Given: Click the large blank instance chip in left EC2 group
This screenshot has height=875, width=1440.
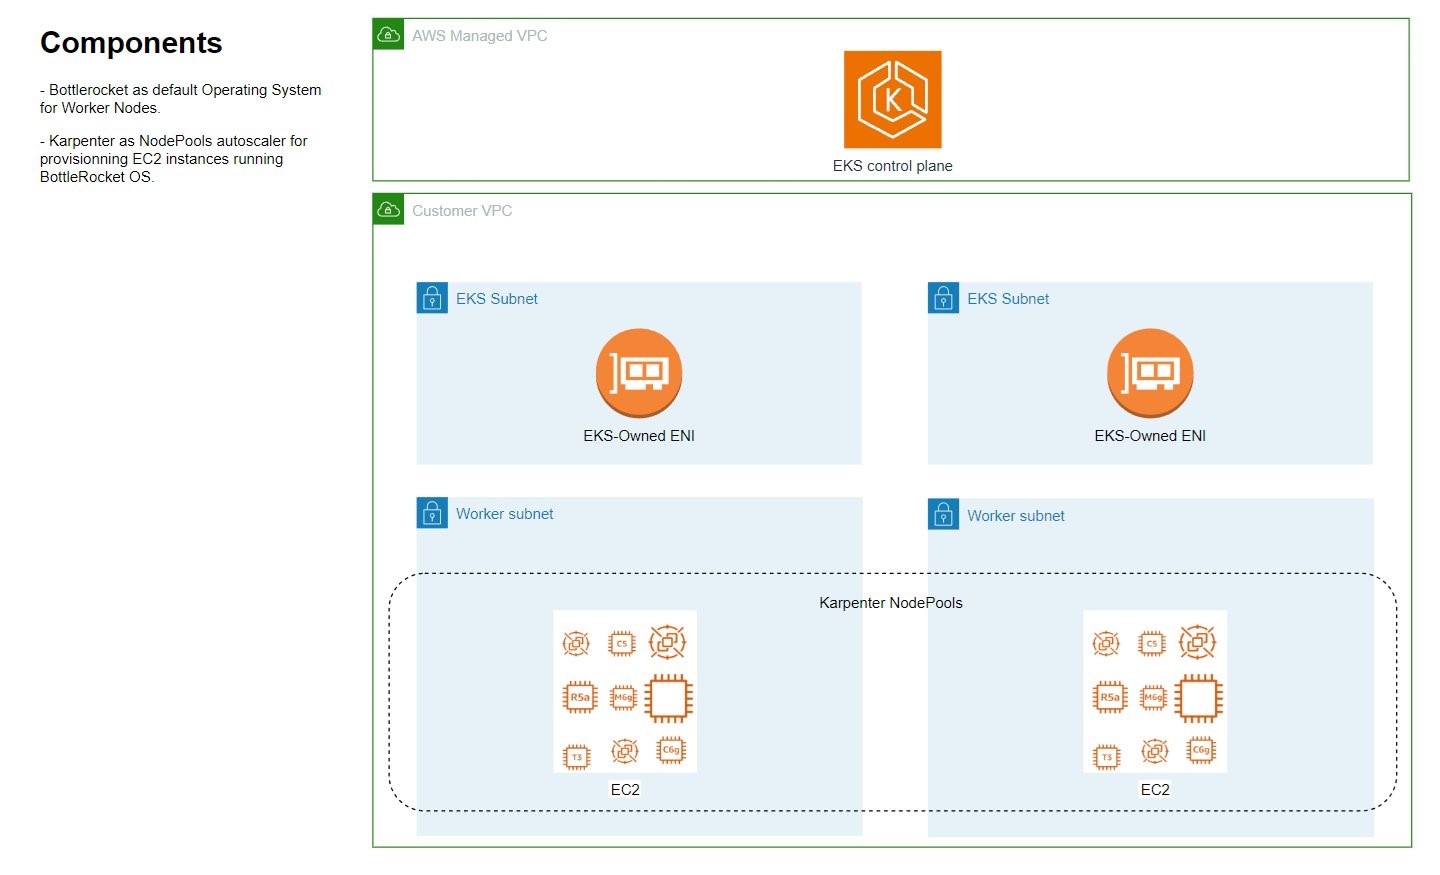Looking at the screenshot, I should [669, 698].
